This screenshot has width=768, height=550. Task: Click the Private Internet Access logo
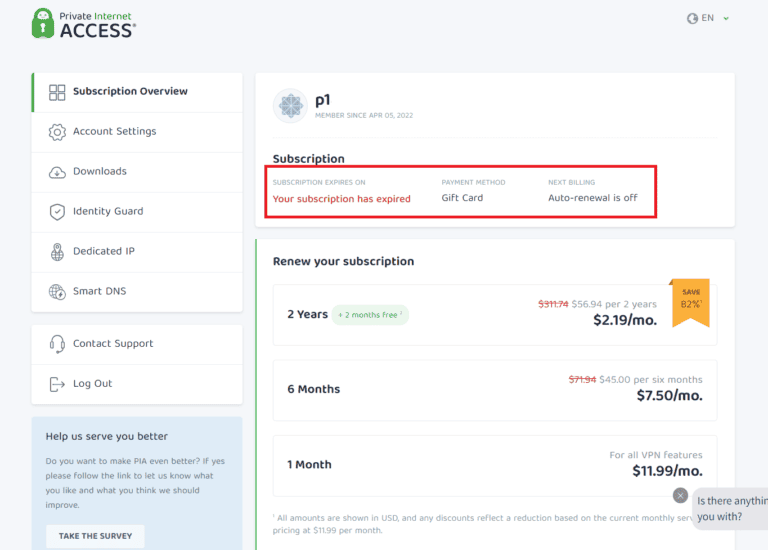pos(83,24)
